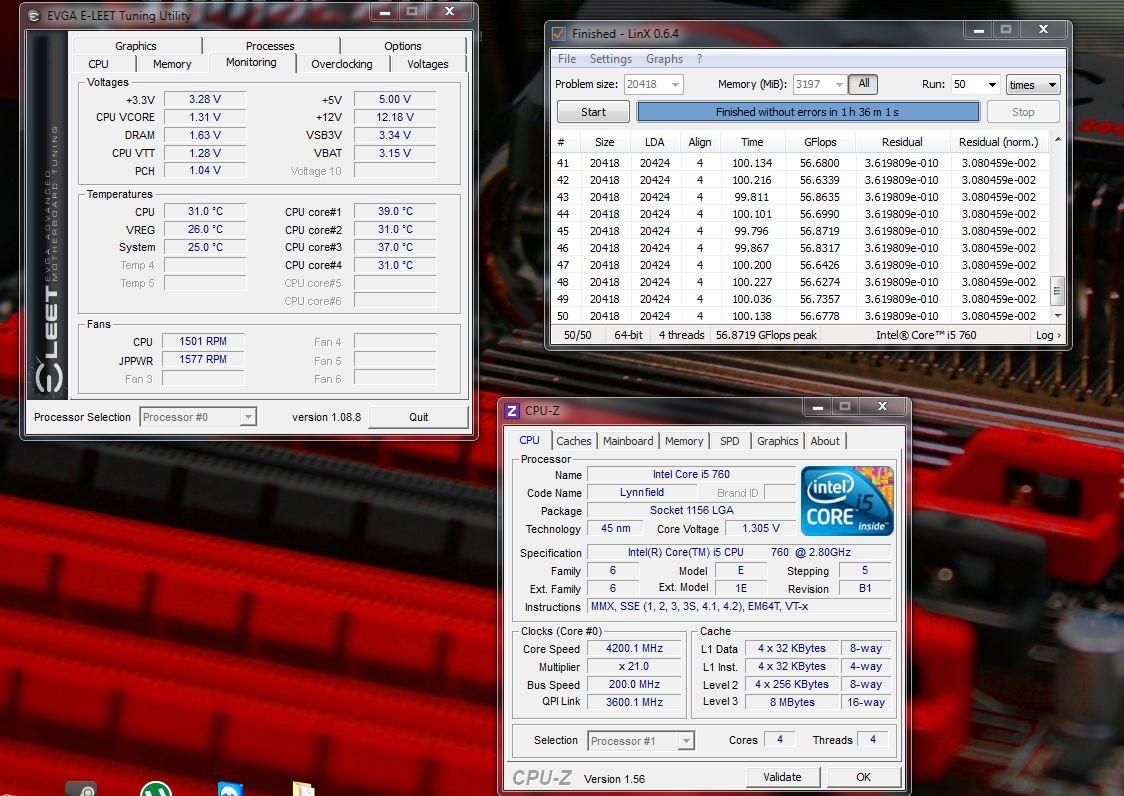Switch to the Graphics tab in E-LEET
The image size is (1124, 796).
coord(135,46)
